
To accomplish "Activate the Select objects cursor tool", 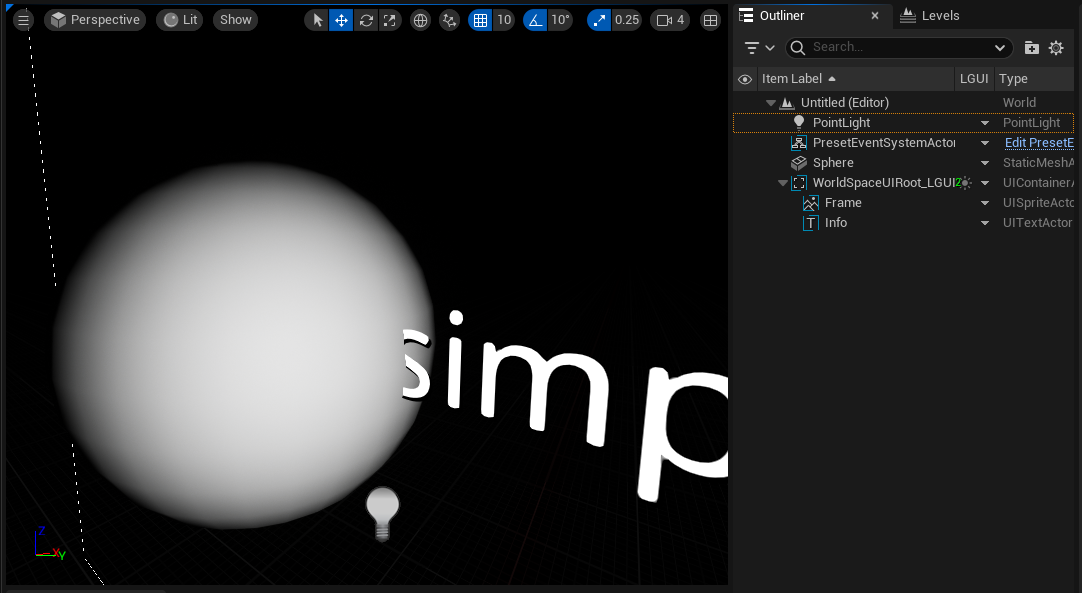I will [x=317, y=20].
